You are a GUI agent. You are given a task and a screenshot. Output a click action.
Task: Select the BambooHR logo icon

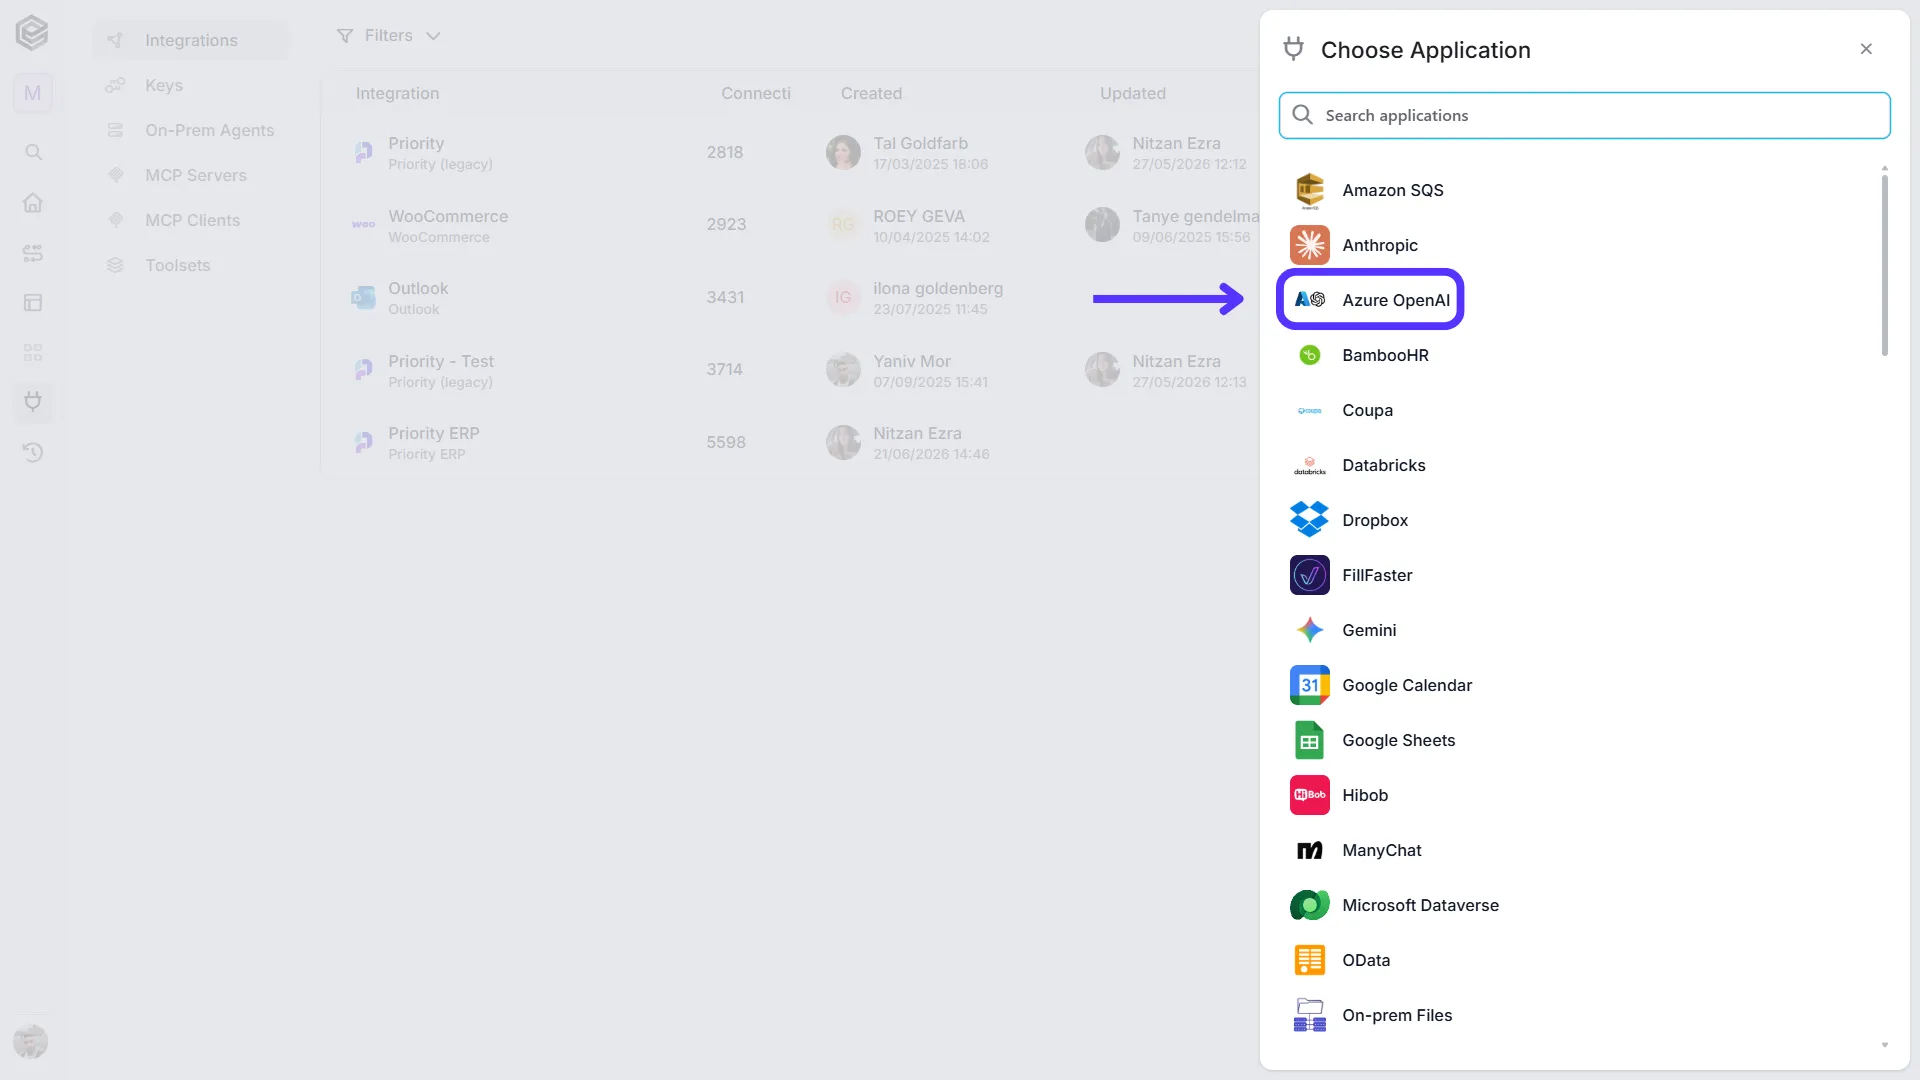tap(1309, 355)
